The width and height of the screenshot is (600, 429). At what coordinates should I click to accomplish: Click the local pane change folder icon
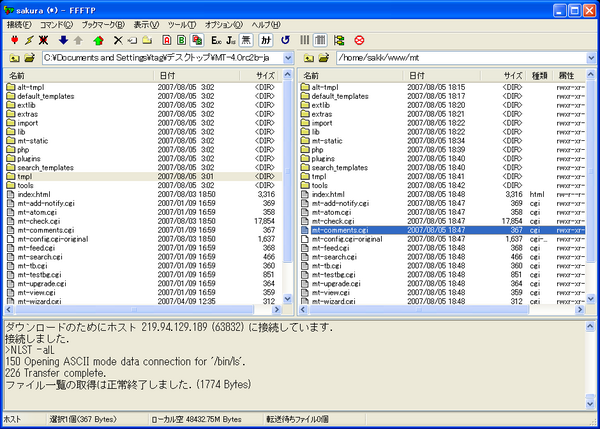(29, 58)
